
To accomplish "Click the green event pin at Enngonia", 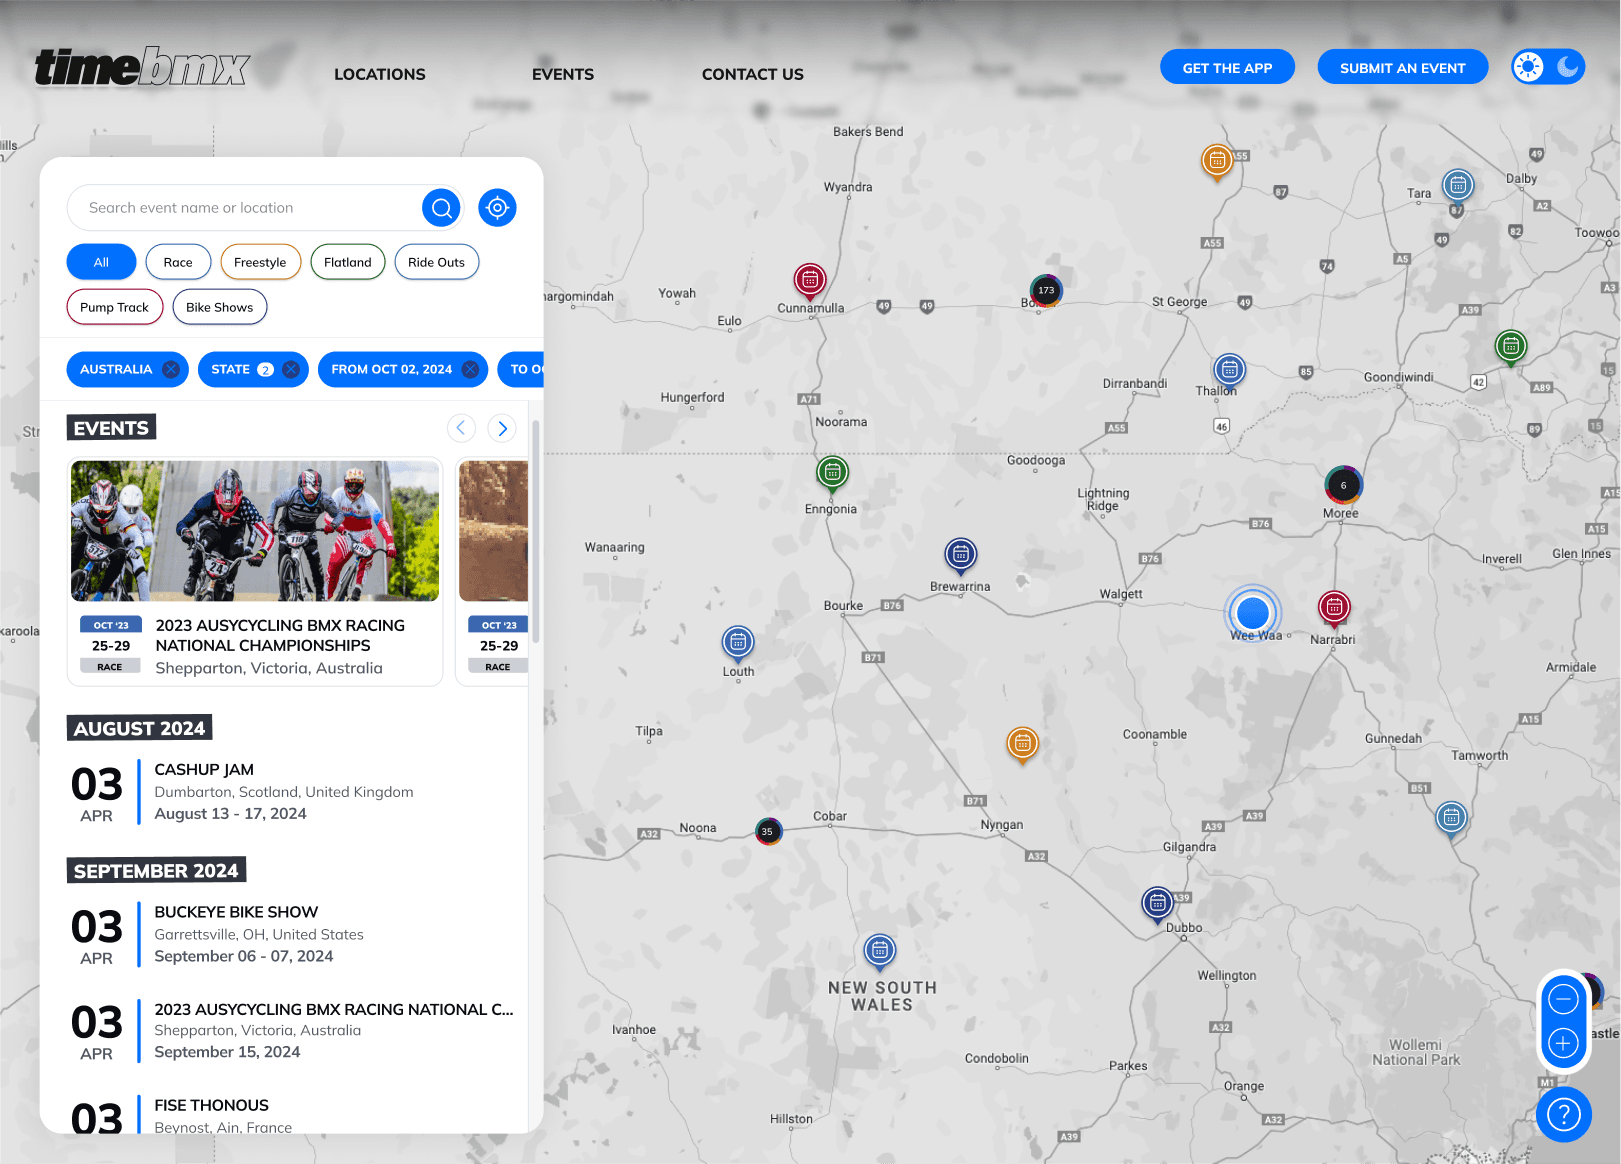I will click(x=832, y=472).
